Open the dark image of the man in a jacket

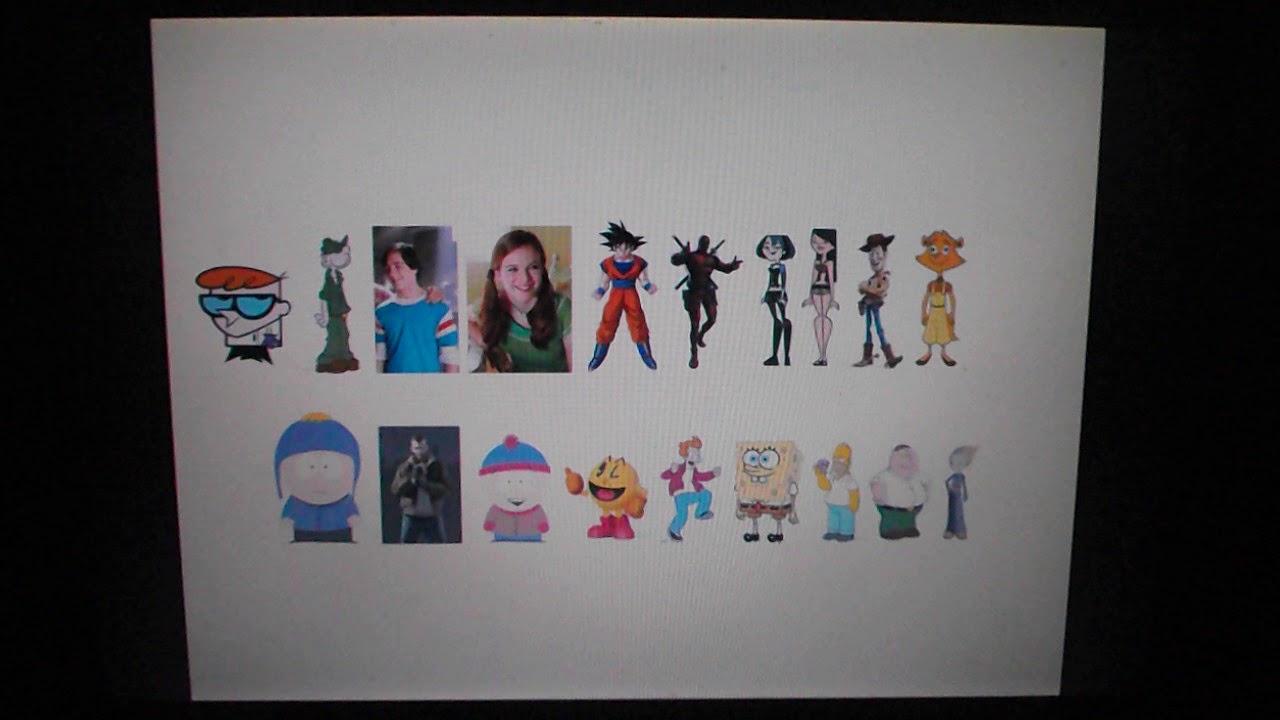[x=420, y=485]
